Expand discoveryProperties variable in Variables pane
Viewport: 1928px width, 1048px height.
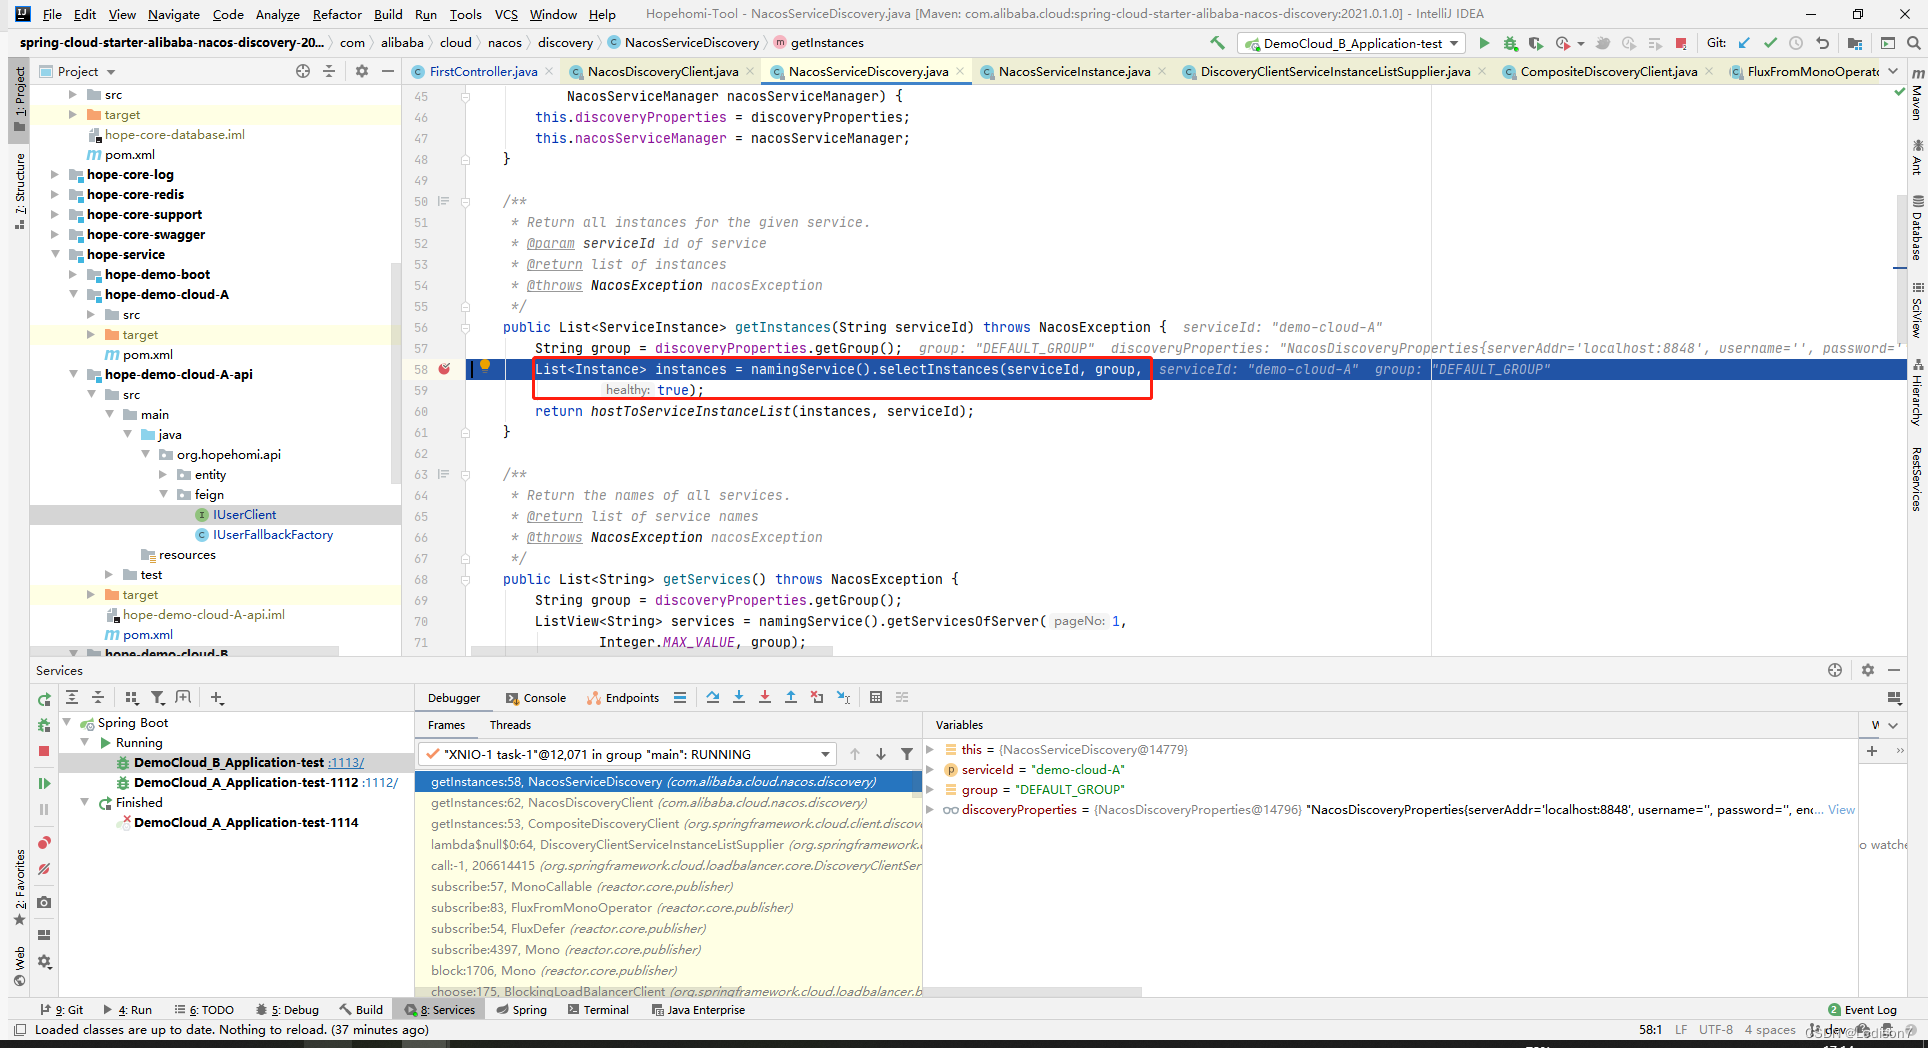click(x=930, y=809)
